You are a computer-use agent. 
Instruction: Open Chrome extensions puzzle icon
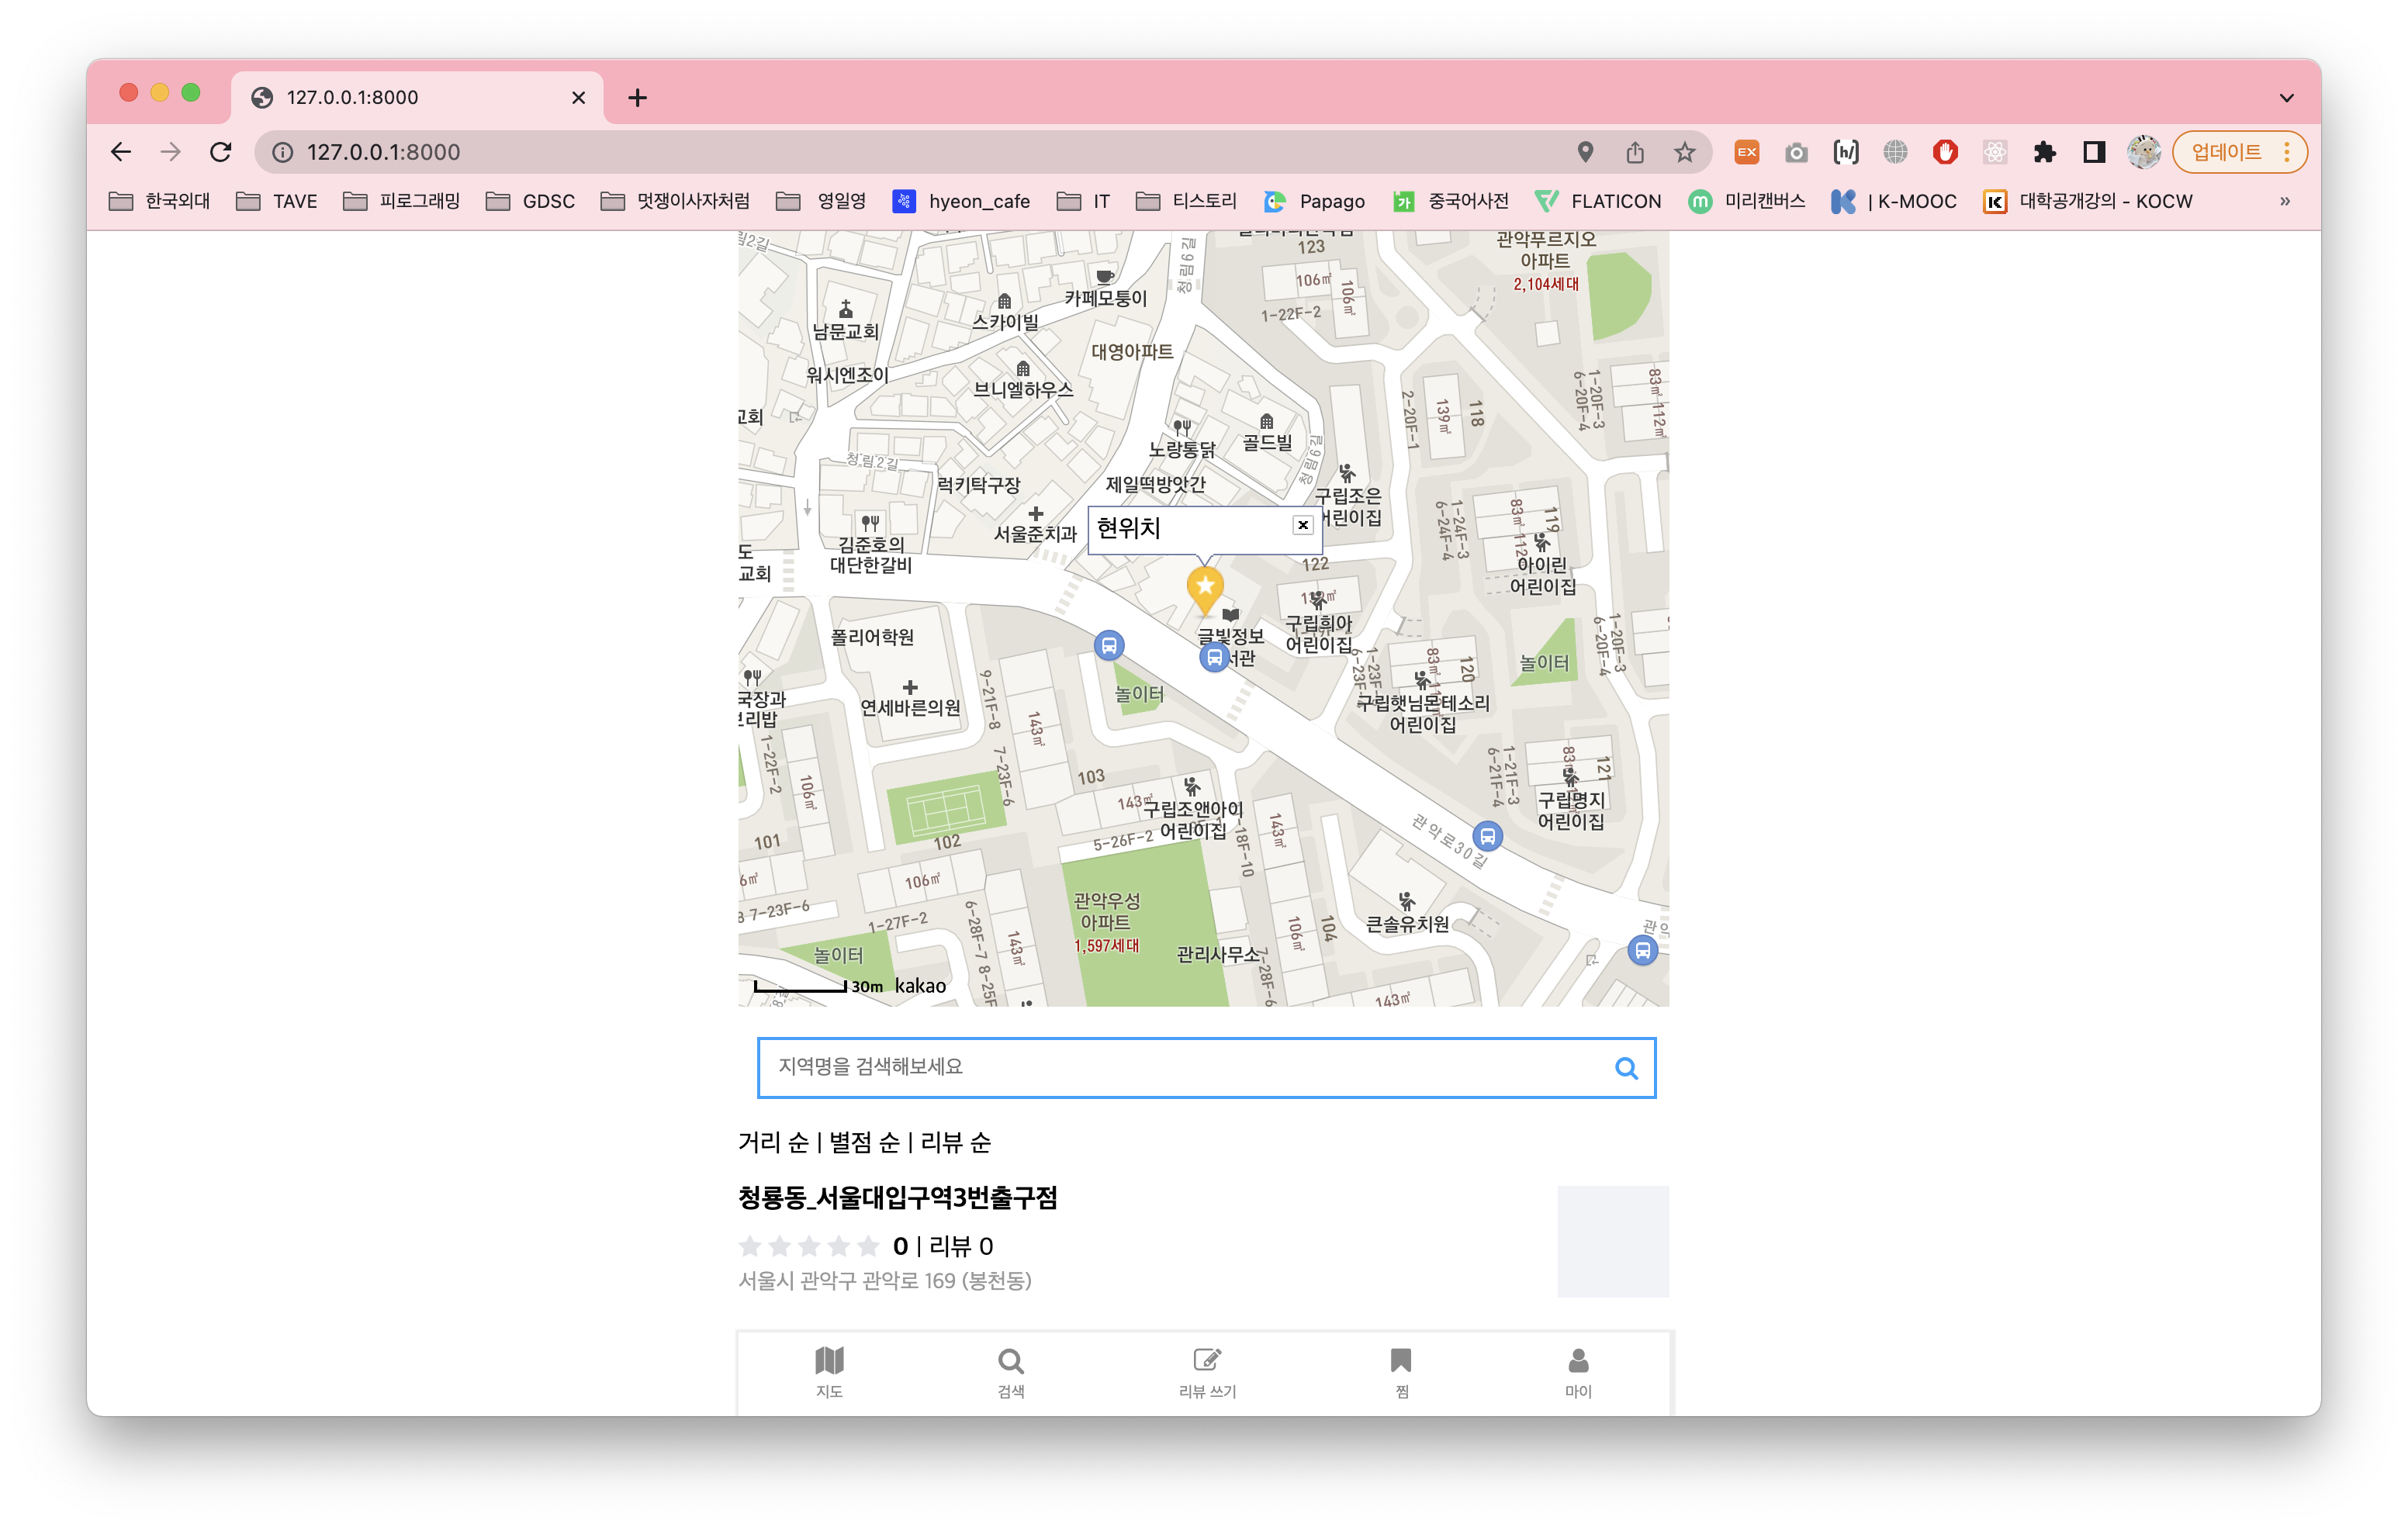(2044, 152)
